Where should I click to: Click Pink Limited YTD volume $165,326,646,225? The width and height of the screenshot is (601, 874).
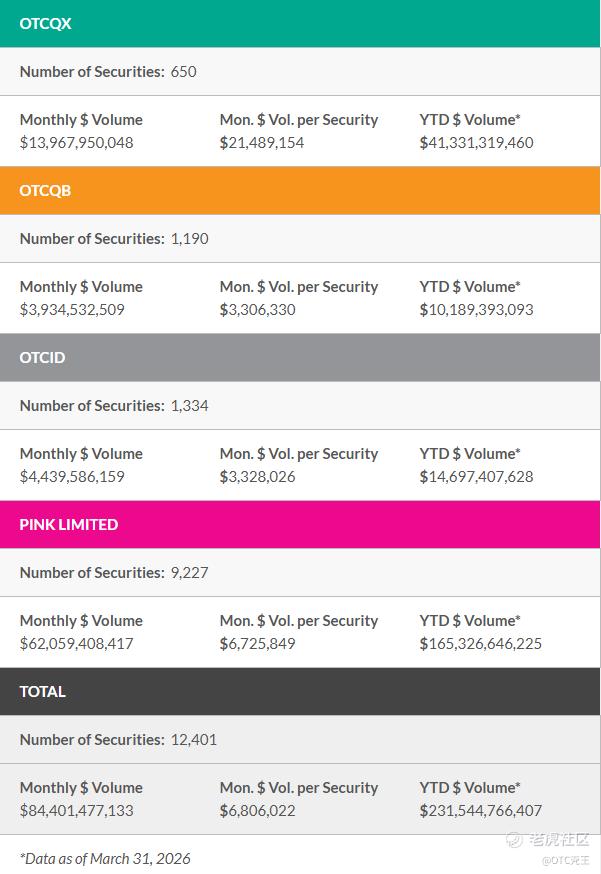point(480,643)
